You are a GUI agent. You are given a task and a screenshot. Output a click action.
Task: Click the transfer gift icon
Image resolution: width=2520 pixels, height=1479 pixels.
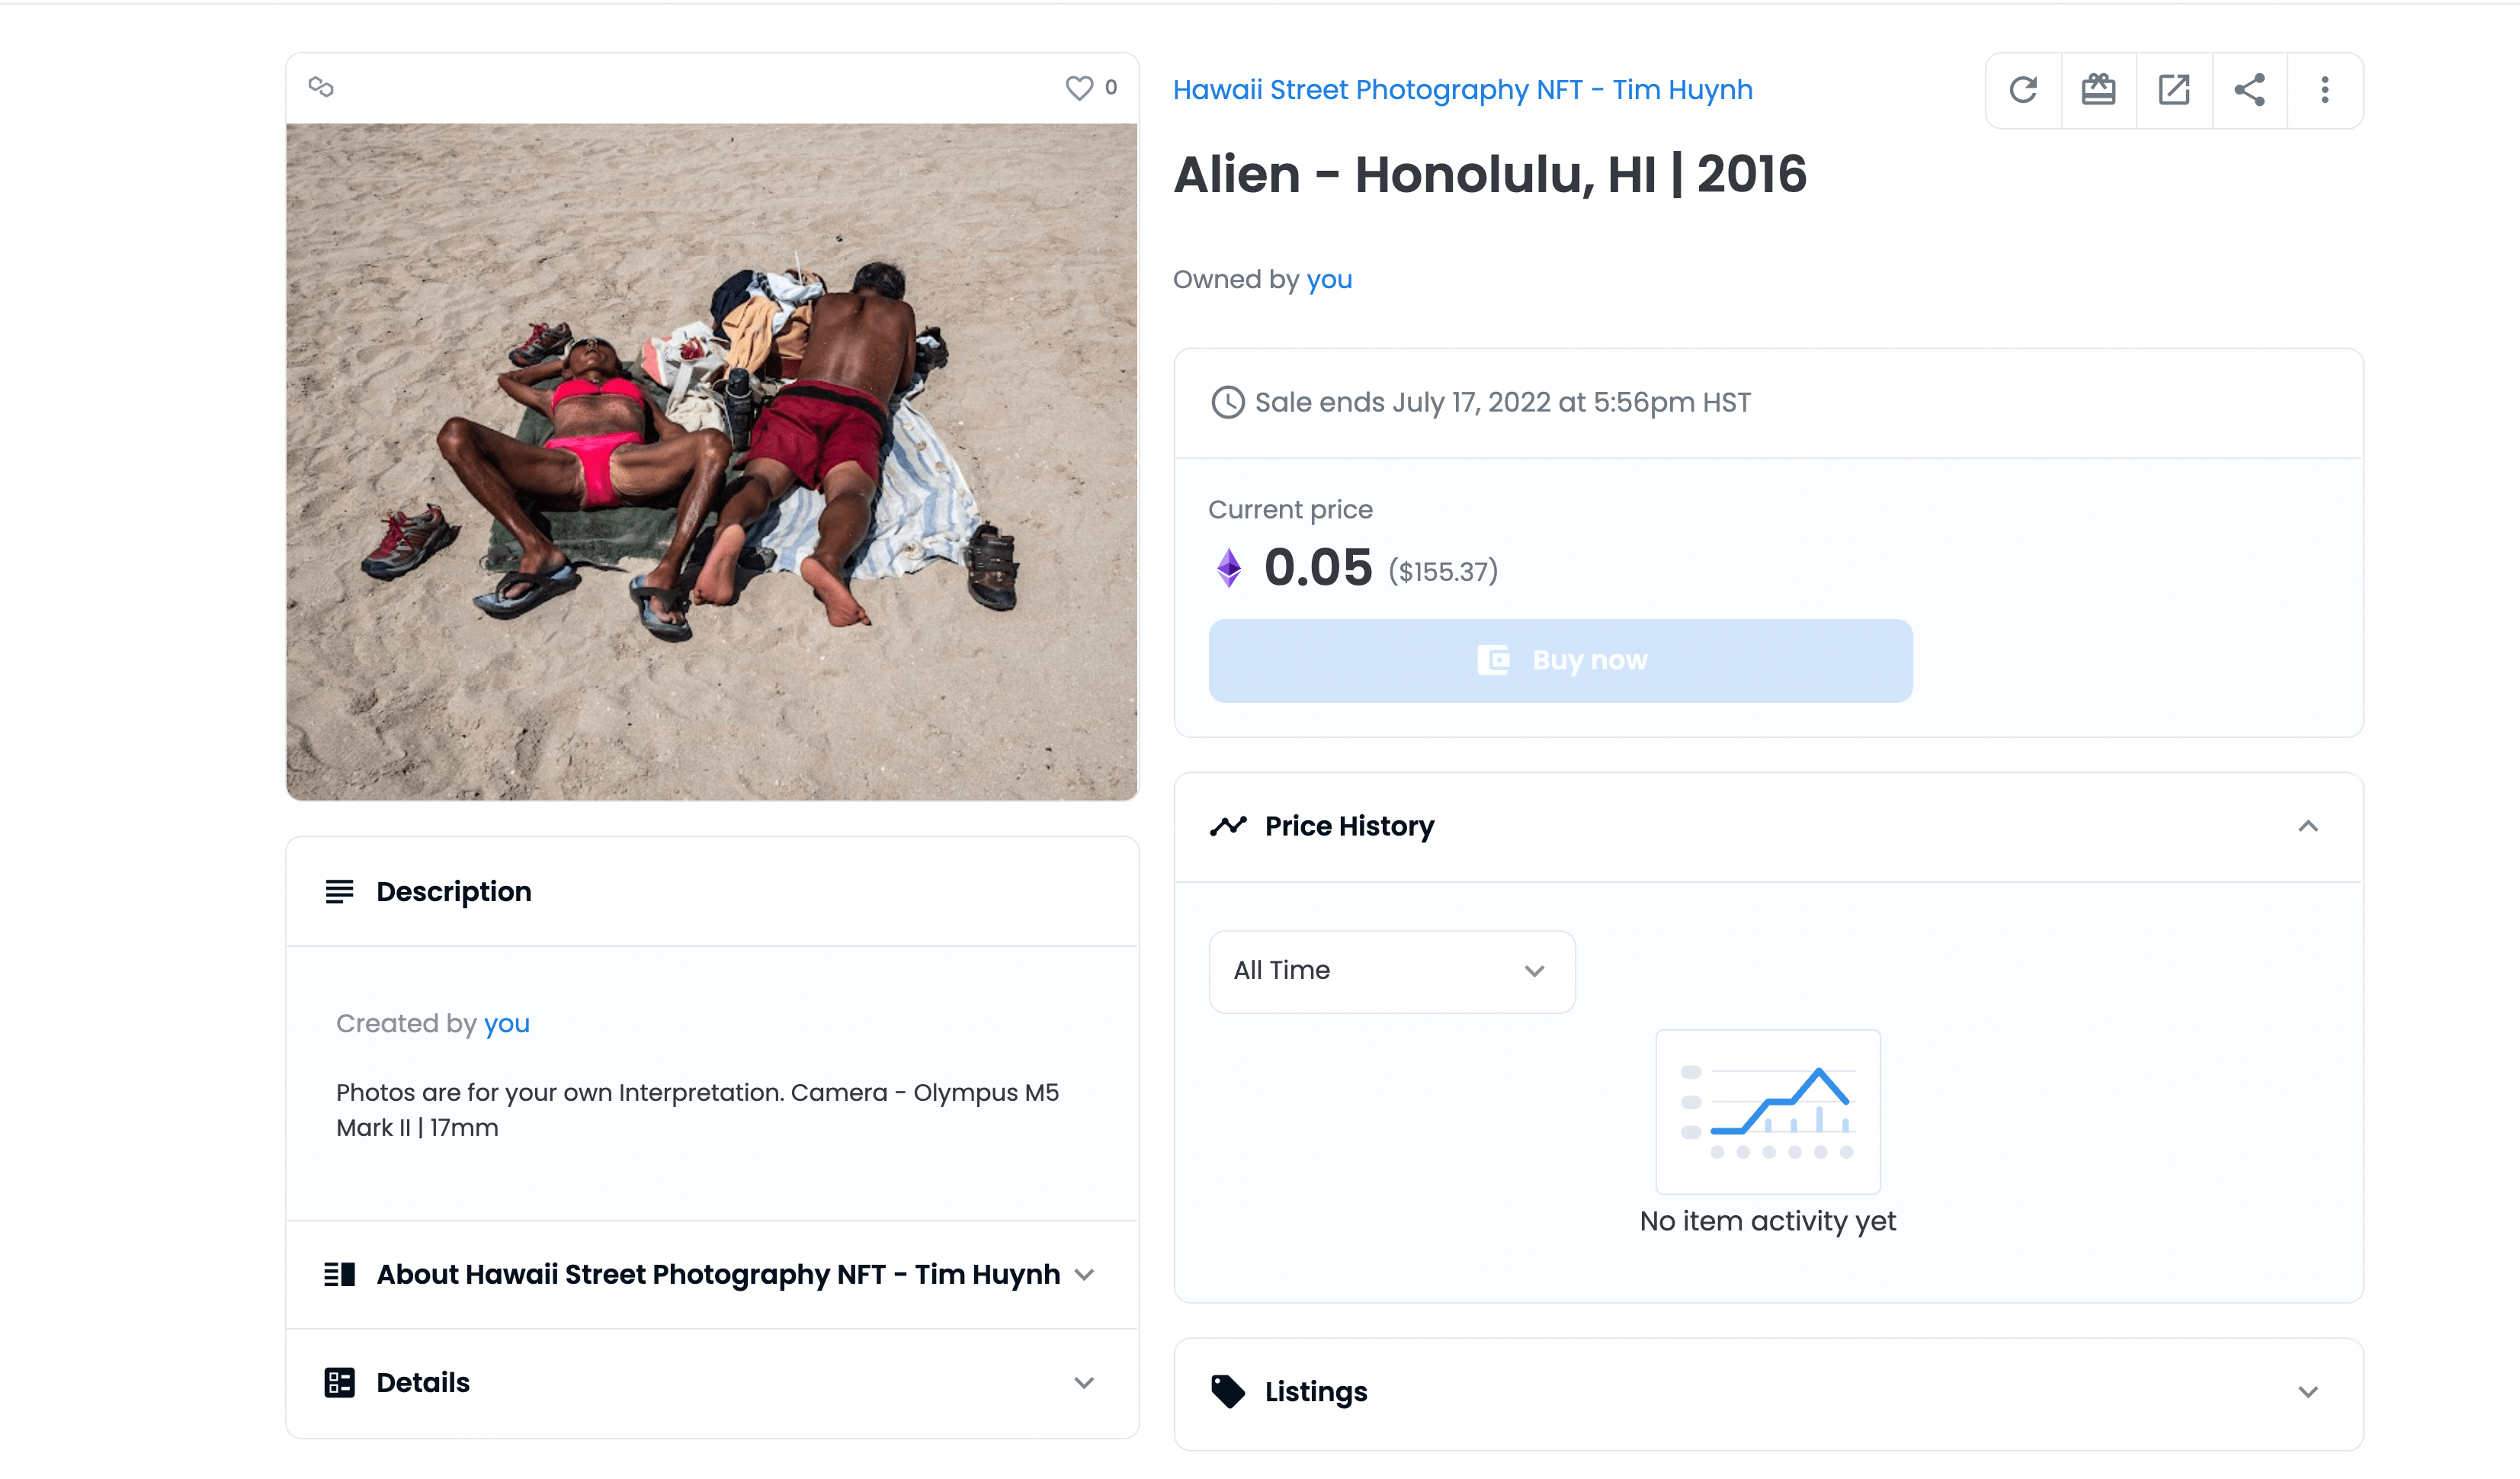click(2098, 90)
